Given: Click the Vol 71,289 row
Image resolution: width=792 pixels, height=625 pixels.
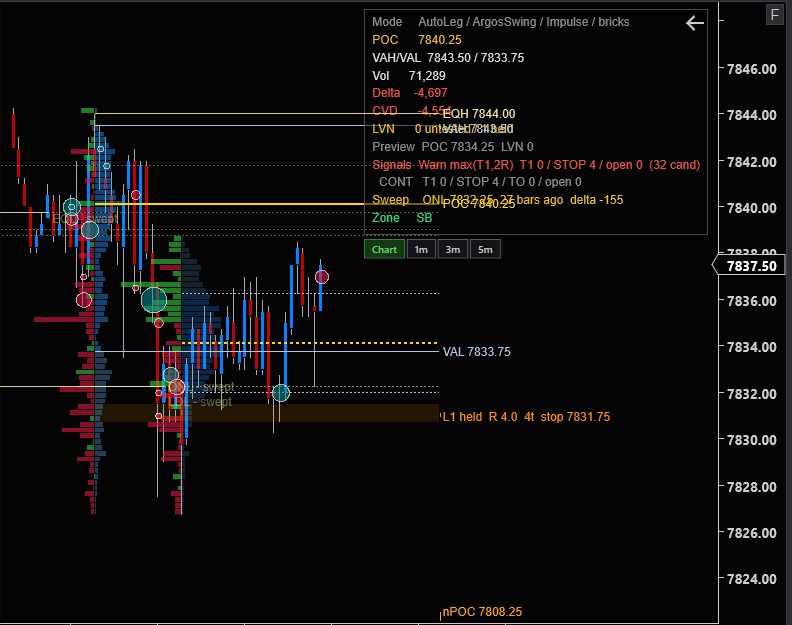Looking at the screenshot, I should coord(409,76).
